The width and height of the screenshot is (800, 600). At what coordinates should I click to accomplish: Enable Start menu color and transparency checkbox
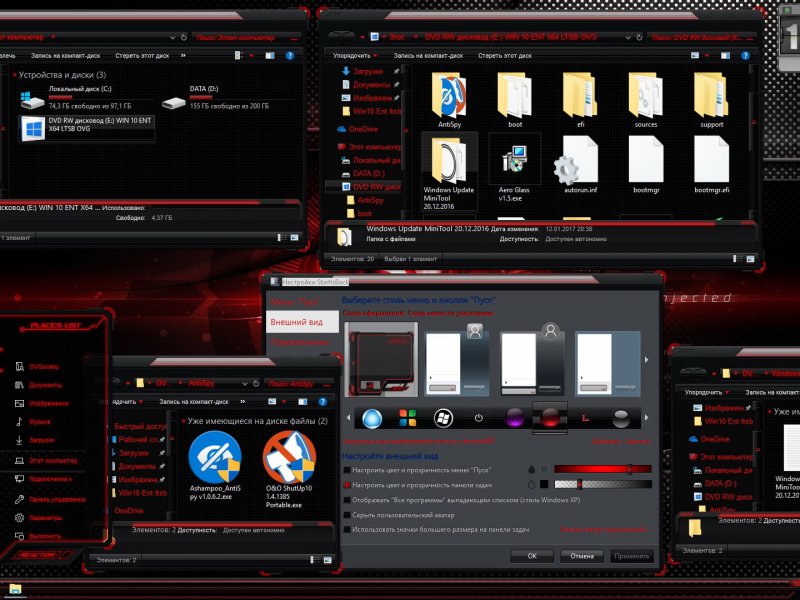347,470
